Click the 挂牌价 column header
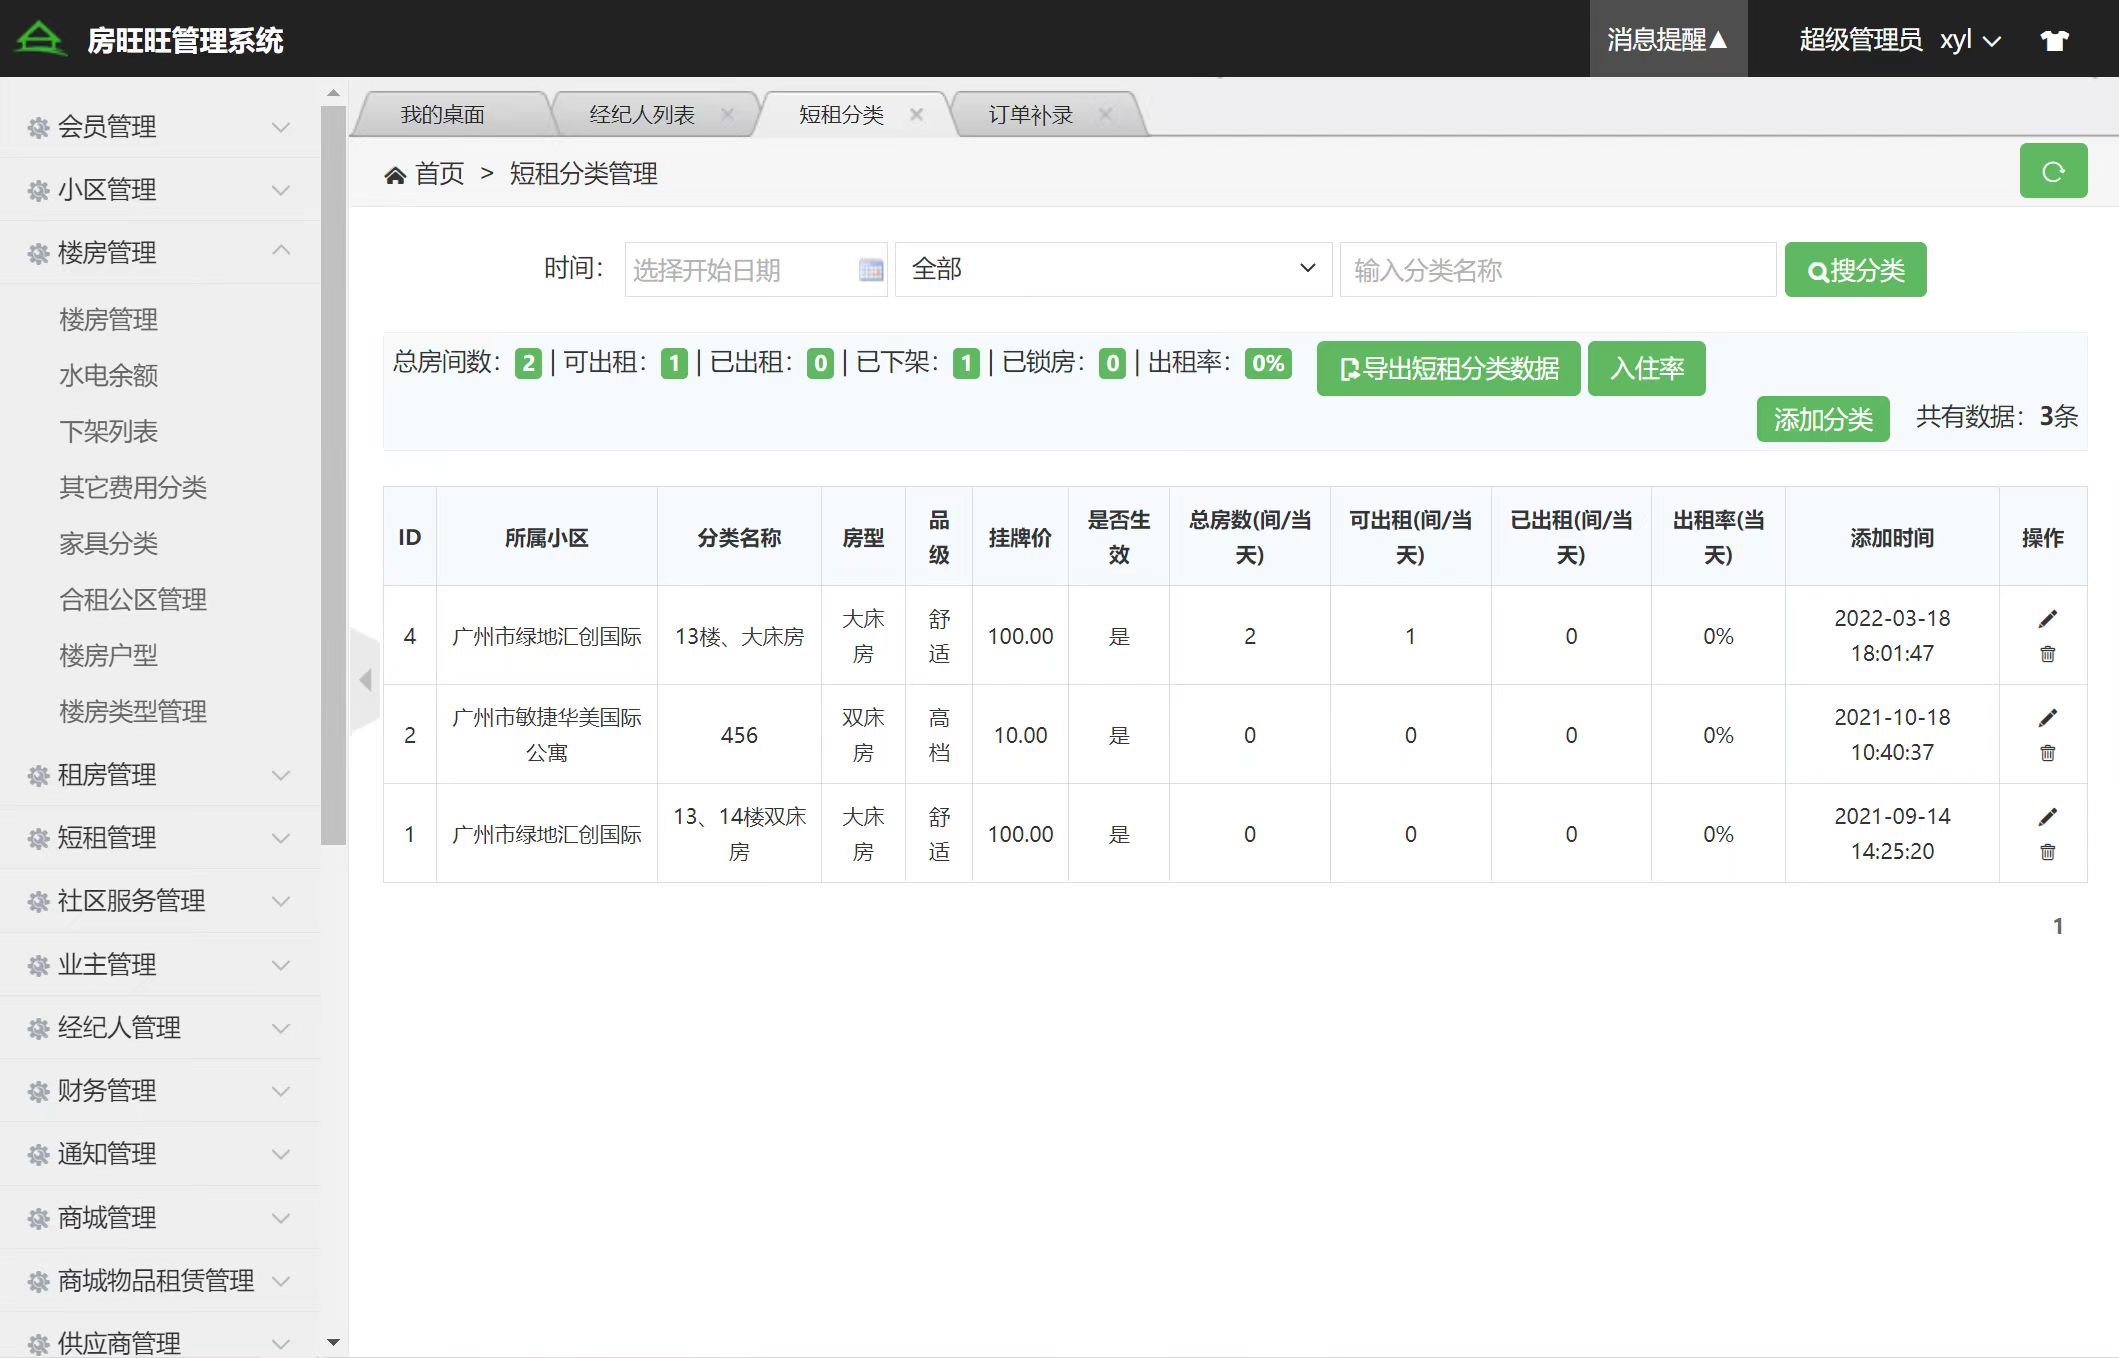Viewport: 2119px width, 1358px height. 1020,538
